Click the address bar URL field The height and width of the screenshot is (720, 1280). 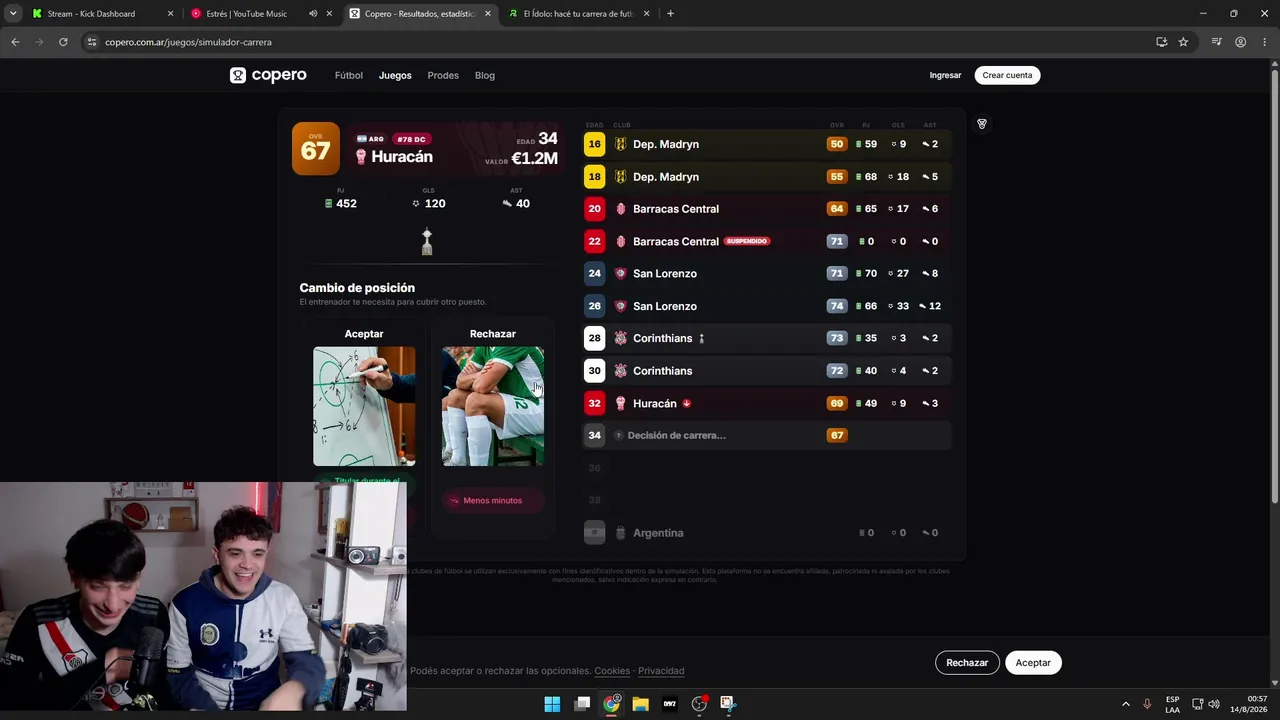pos(620,42)
